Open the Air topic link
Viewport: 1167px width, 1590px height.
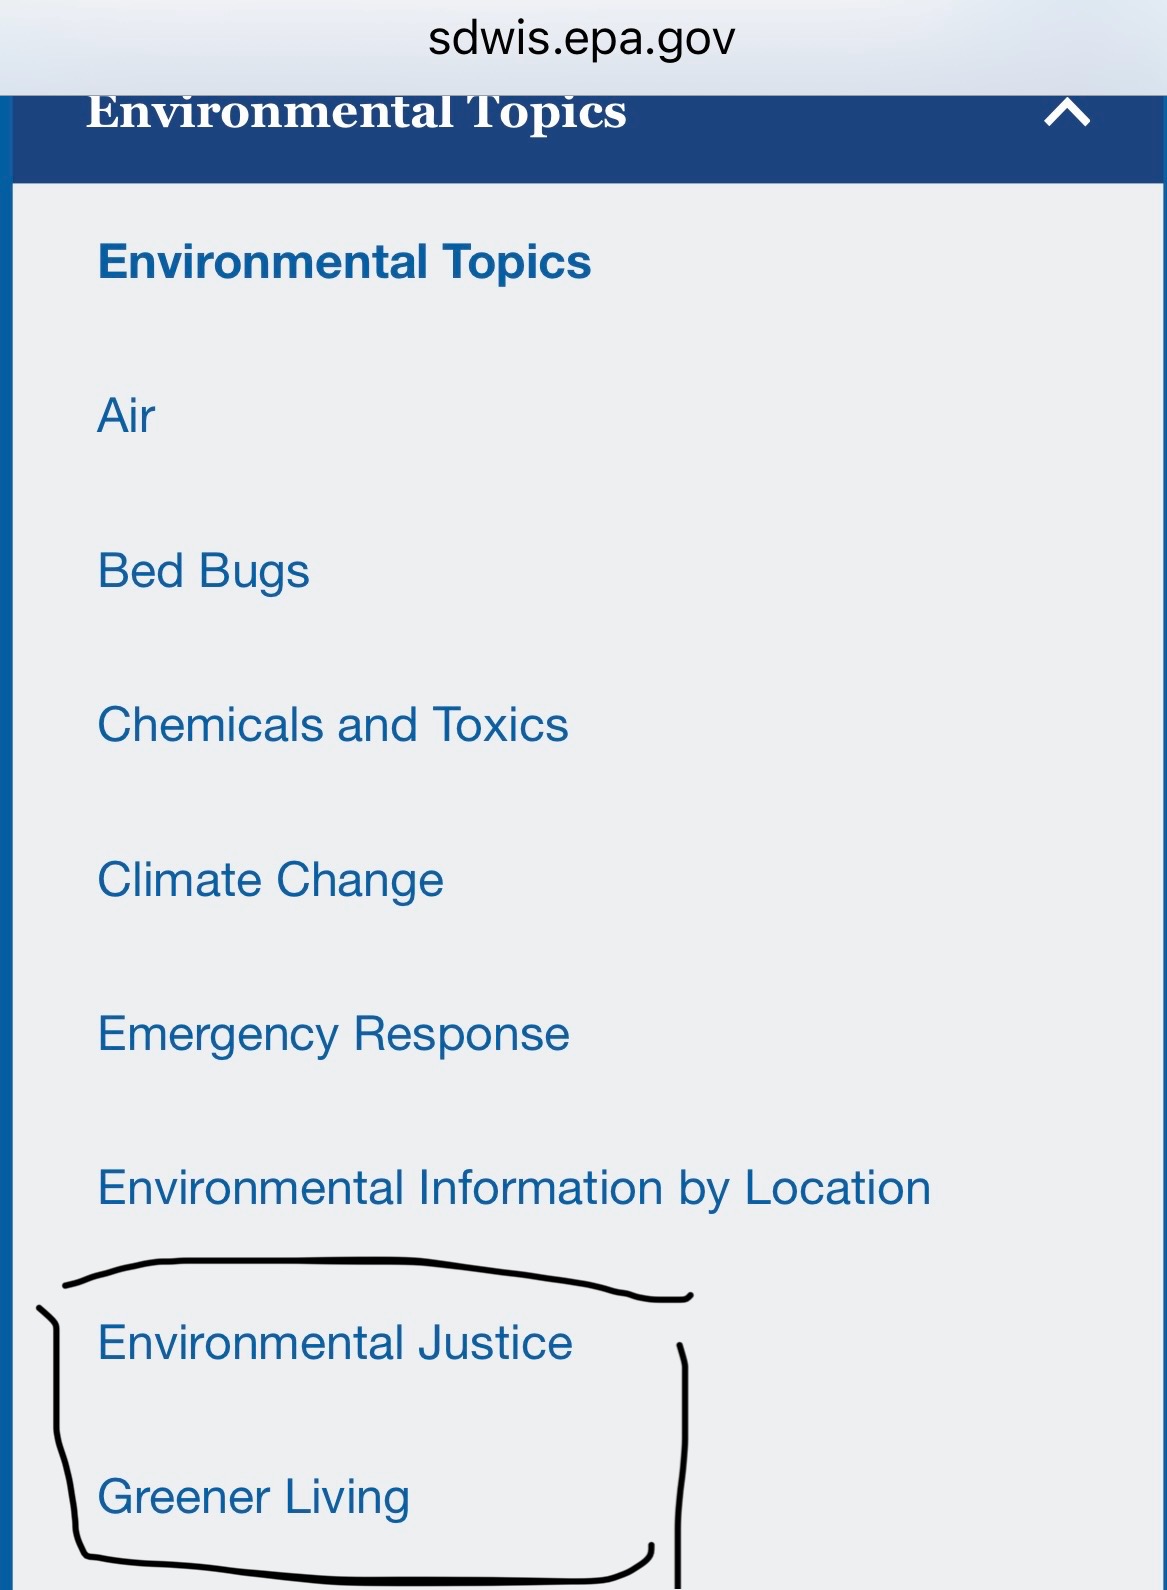tap(127, 416)
